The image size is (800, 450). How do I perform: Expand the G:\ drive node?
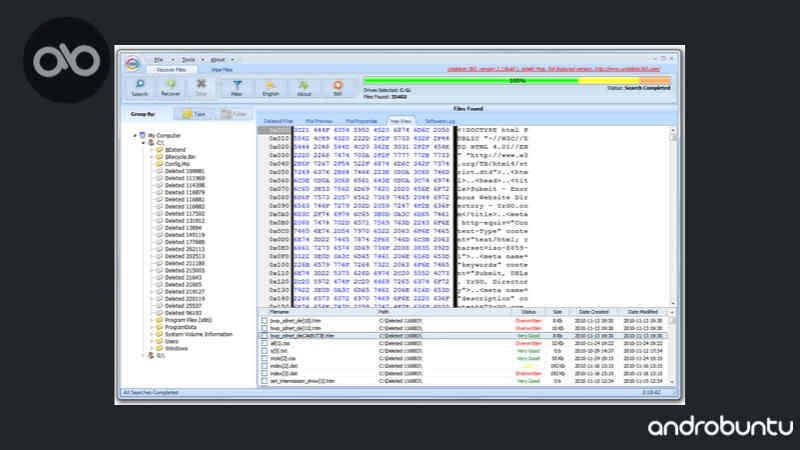coord(143,355)
